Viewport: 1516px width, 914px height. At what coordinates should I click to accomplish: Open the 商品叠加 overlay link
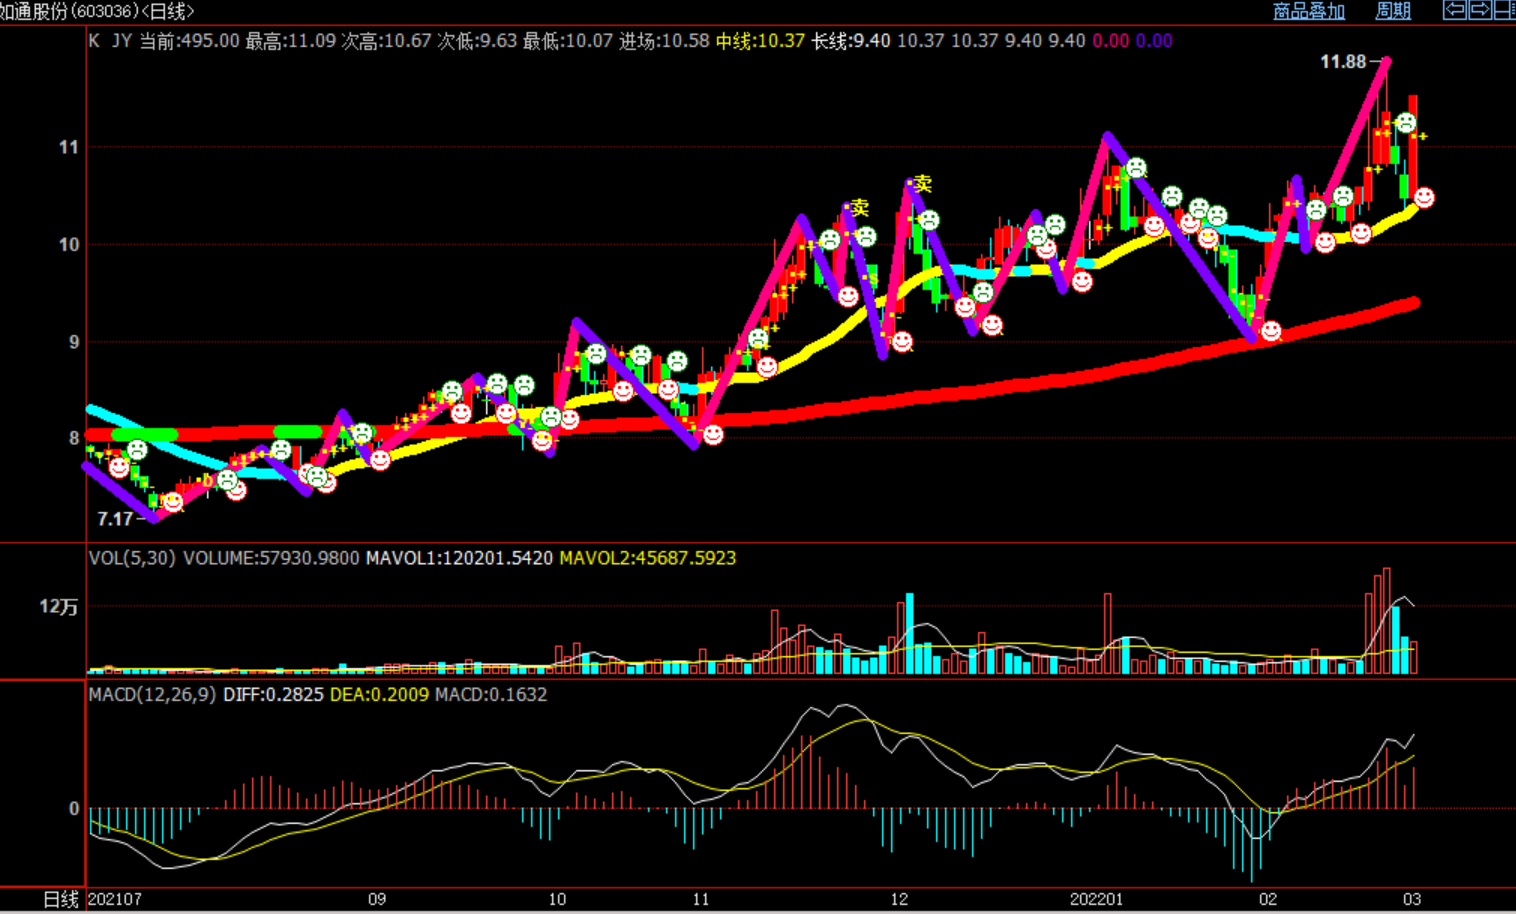(1308, 11)
